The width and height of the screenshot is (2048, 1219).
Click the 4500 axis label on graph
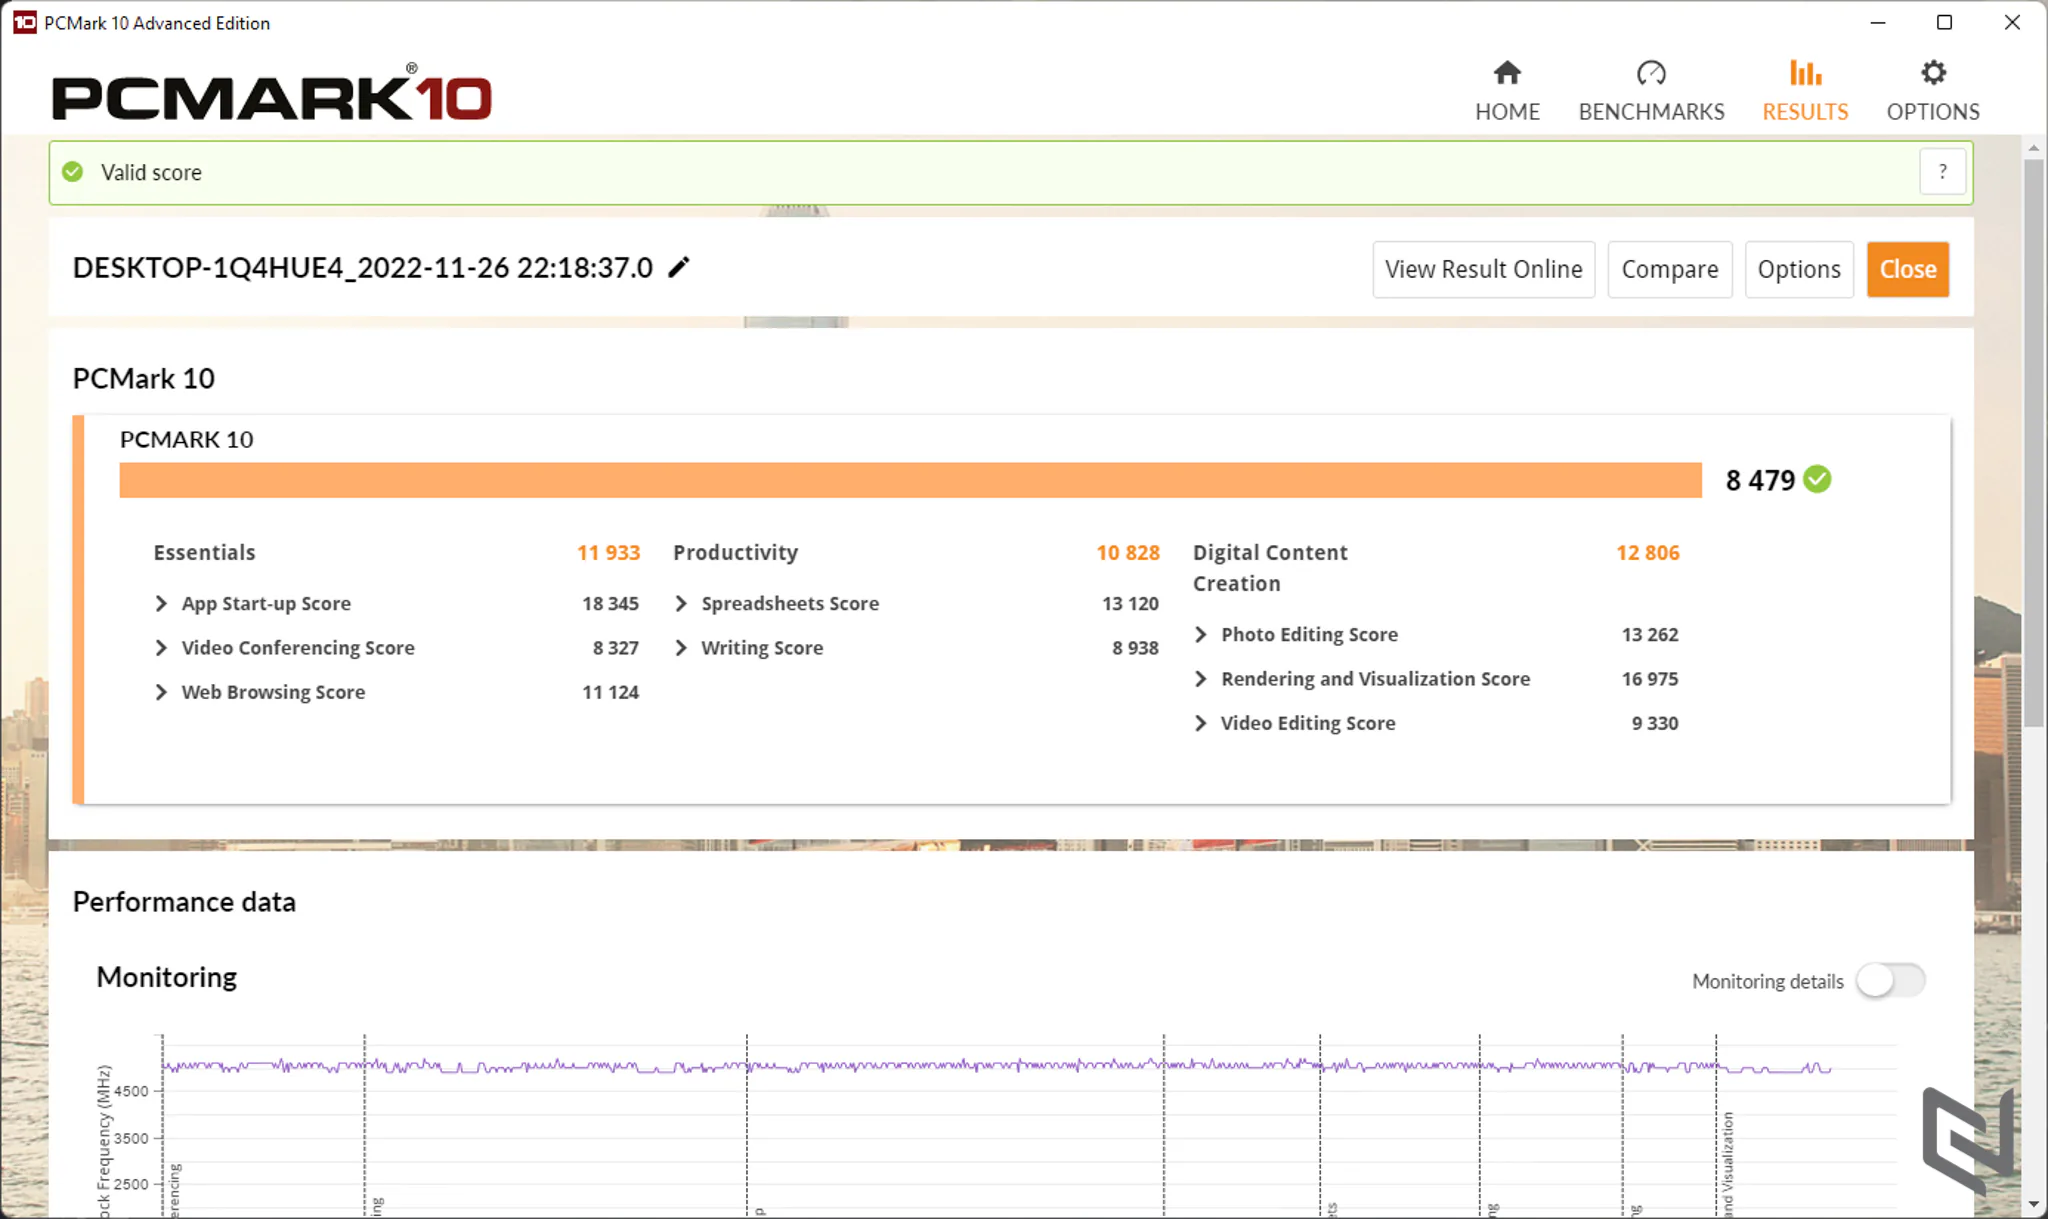pyautogui.click(x=131, y=1091)
